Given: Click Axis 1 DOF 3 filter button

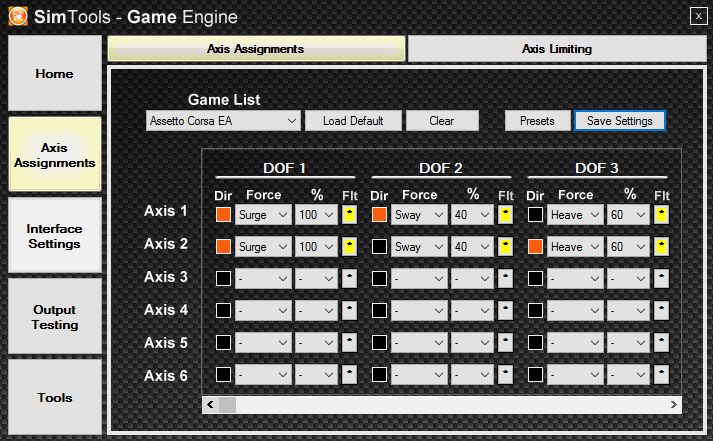Looking at the screenshot, I should click(661, 214).
